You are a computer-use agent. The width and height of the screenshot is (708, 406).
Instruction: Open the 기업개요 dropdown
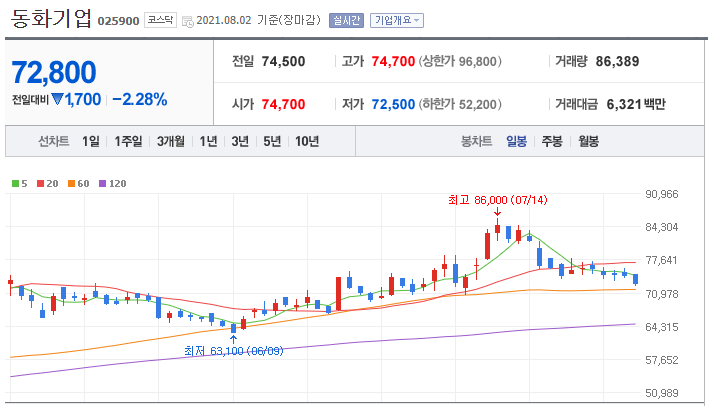(x=397, y=20)
